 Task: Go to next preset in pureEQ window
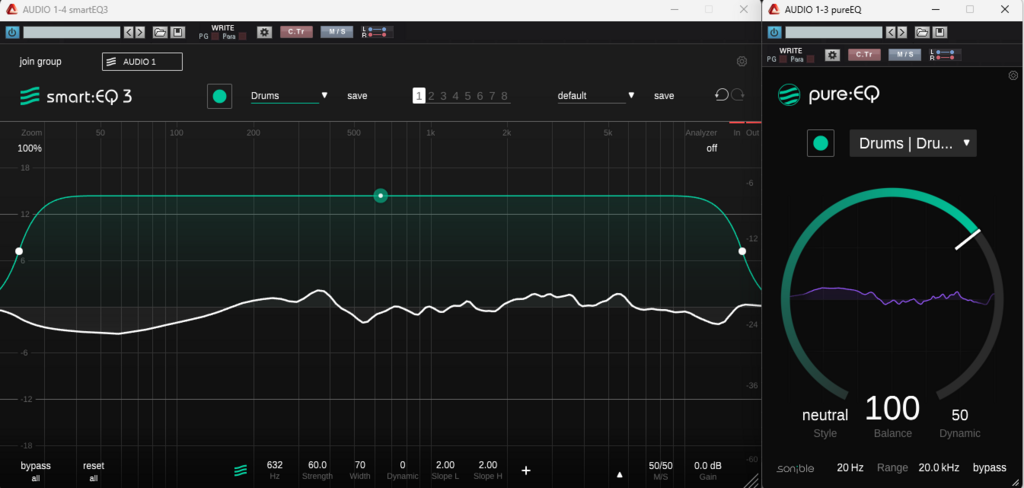tap(902, 32)
